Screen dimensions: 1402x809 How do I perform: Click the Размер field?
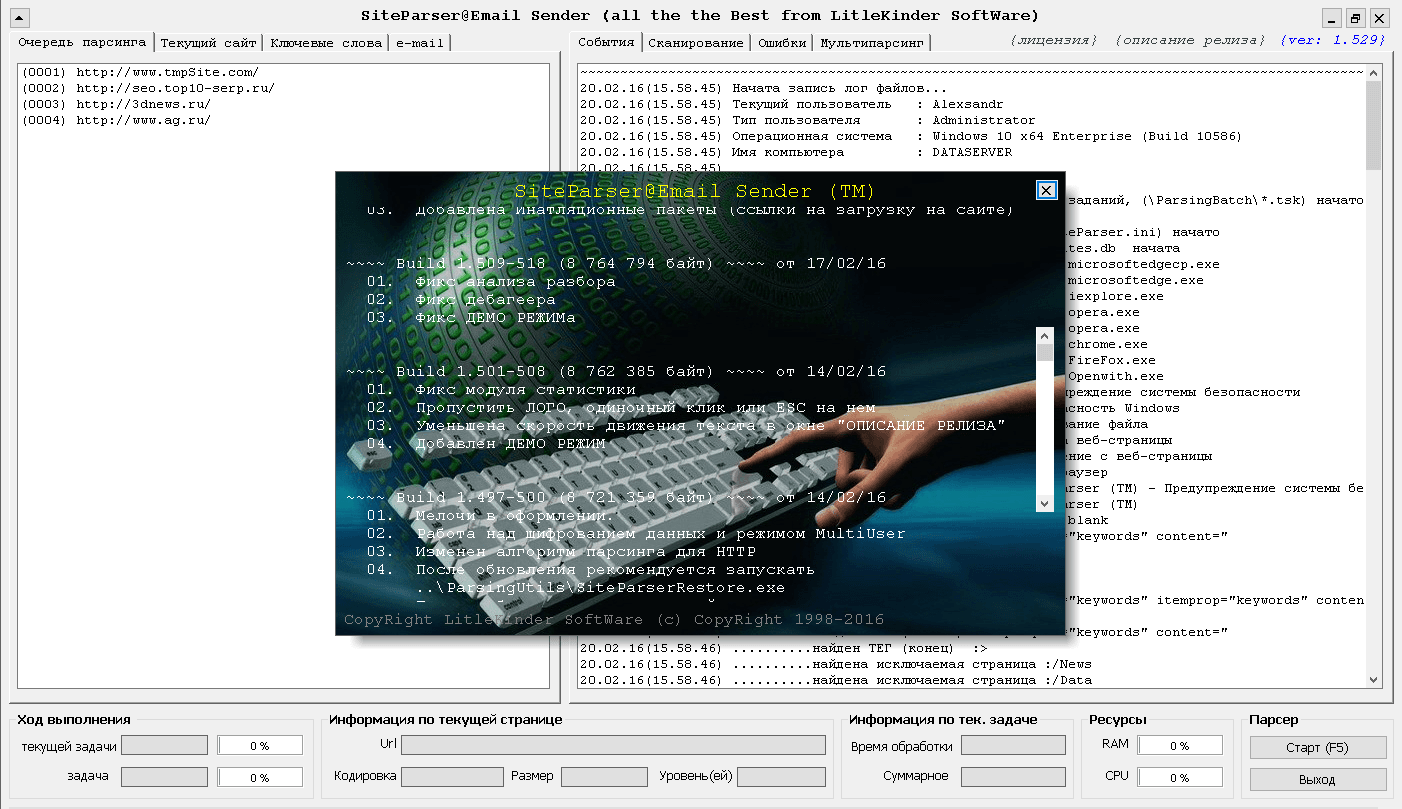pos(604,777)
